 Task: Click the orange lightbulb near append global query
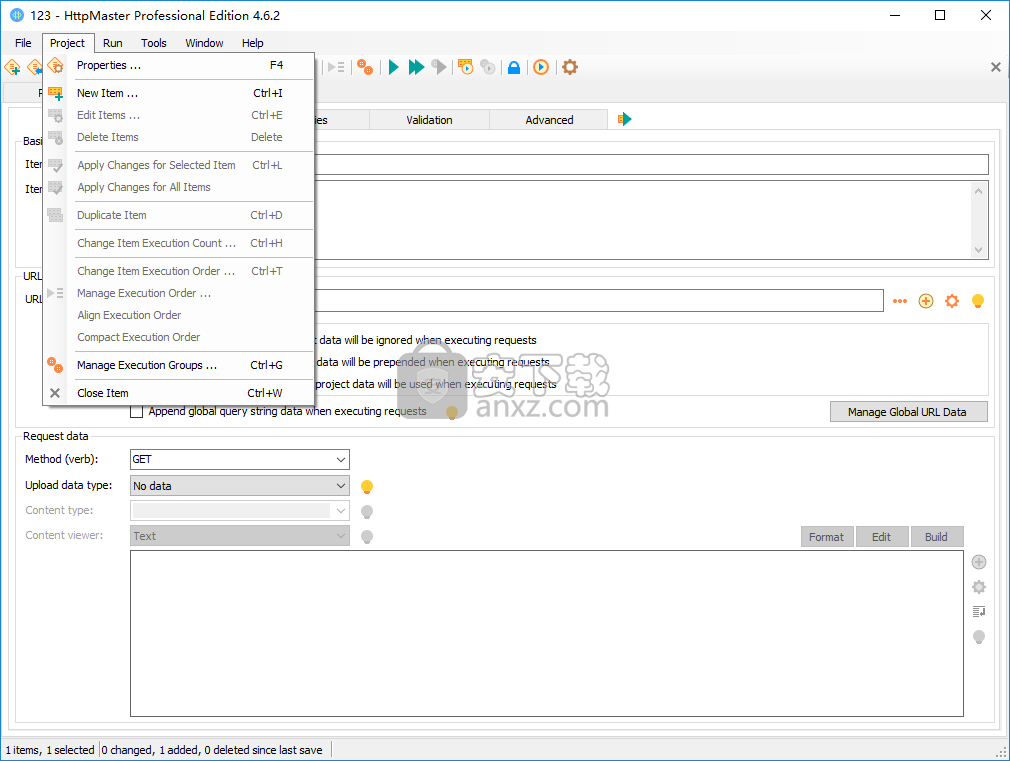pos(452,412)
